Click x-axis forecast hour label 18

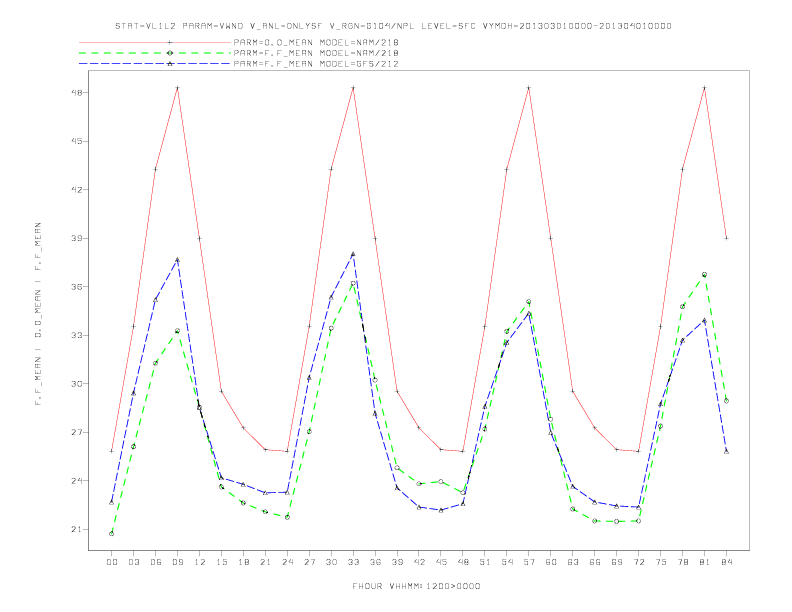coord(243,562)
